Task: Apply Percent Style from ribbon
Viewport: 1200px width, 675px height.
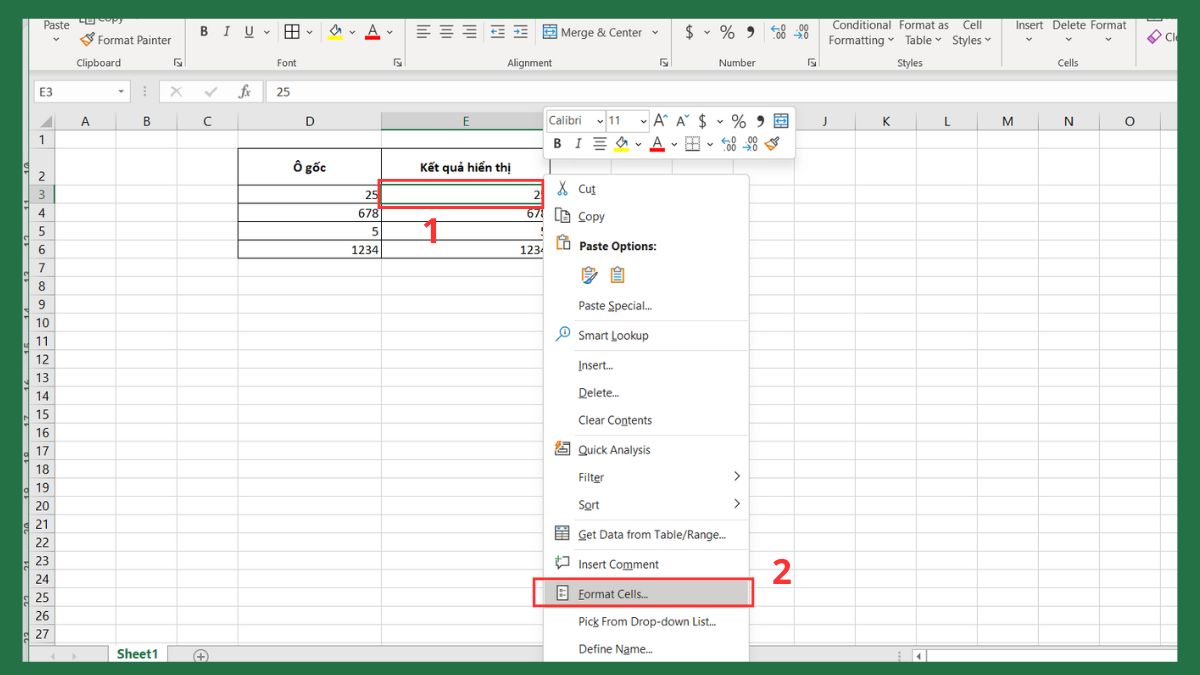Action: coord(727,32)
